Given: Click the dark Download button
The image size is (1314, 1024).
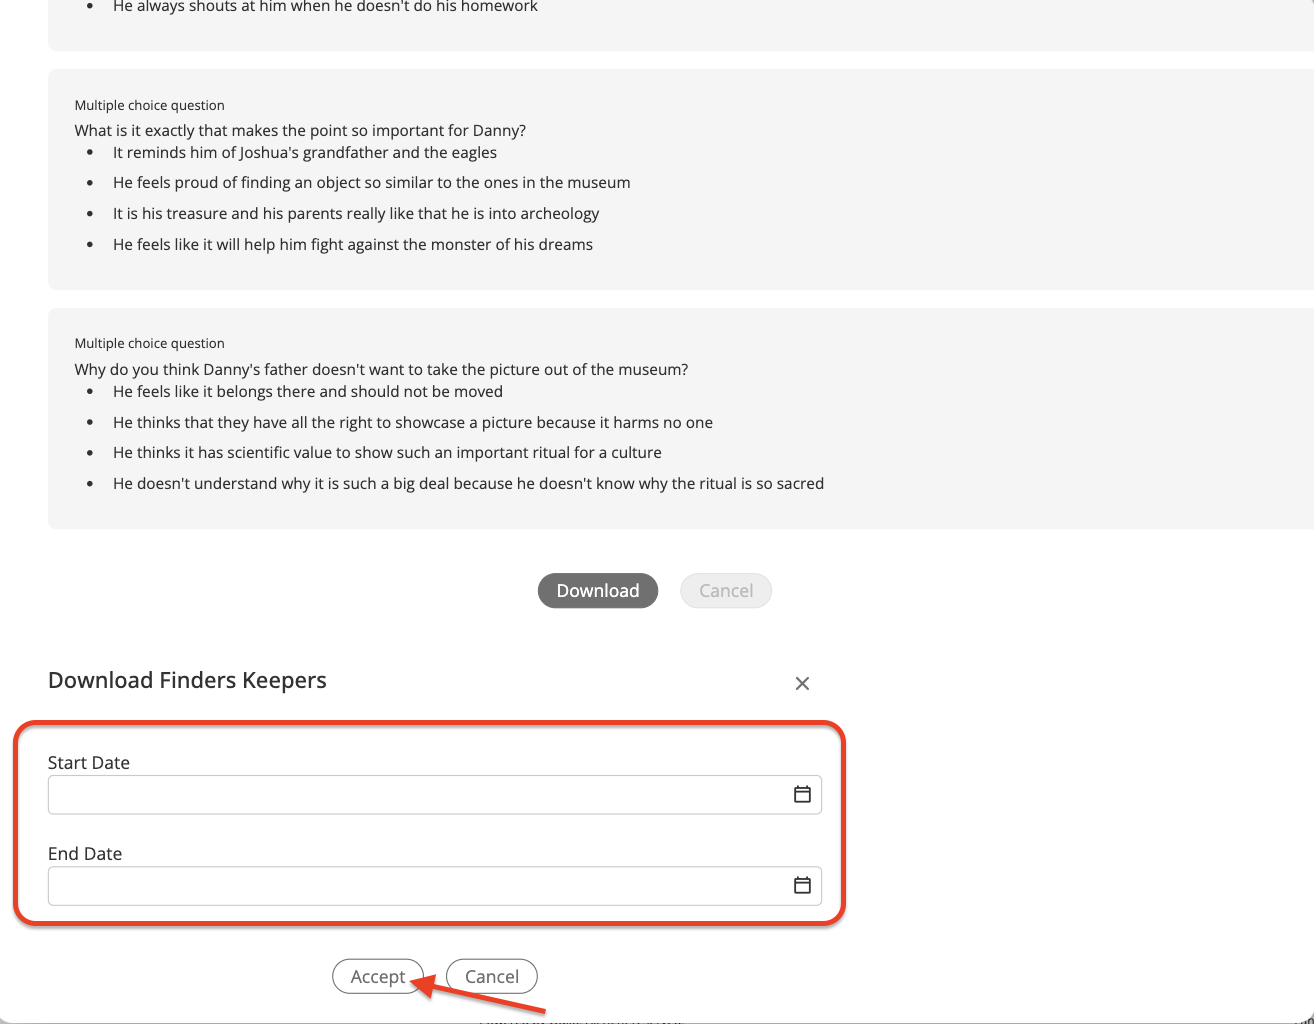Looking at the screenshot, I should click(x=598, y=591).
